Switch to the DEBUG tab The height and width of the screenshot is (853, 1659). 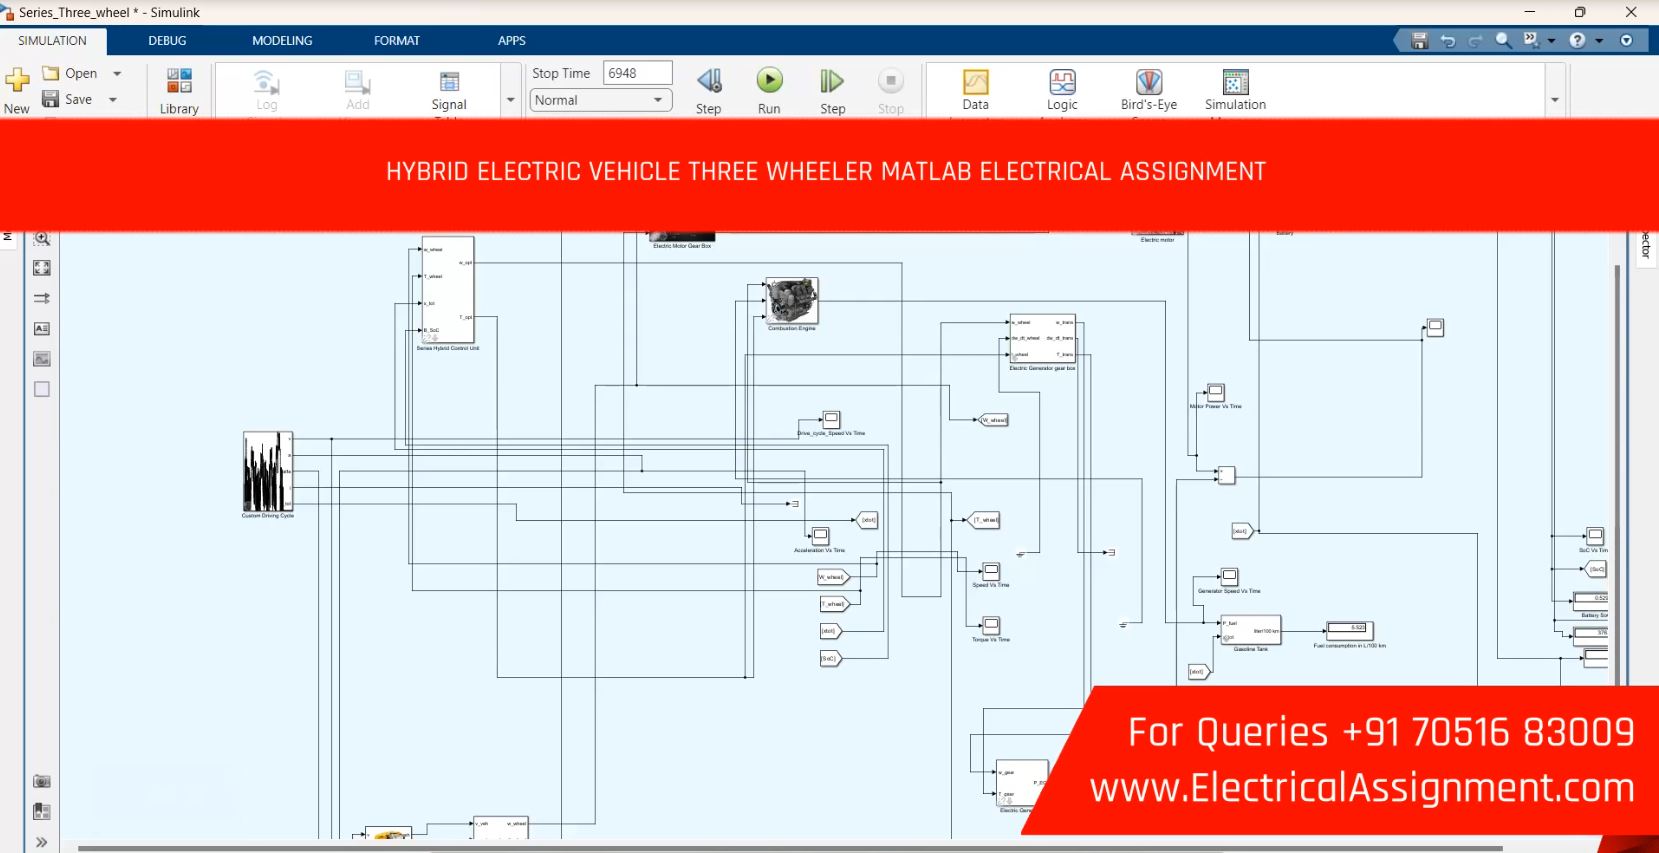click(x=167, y=40)
